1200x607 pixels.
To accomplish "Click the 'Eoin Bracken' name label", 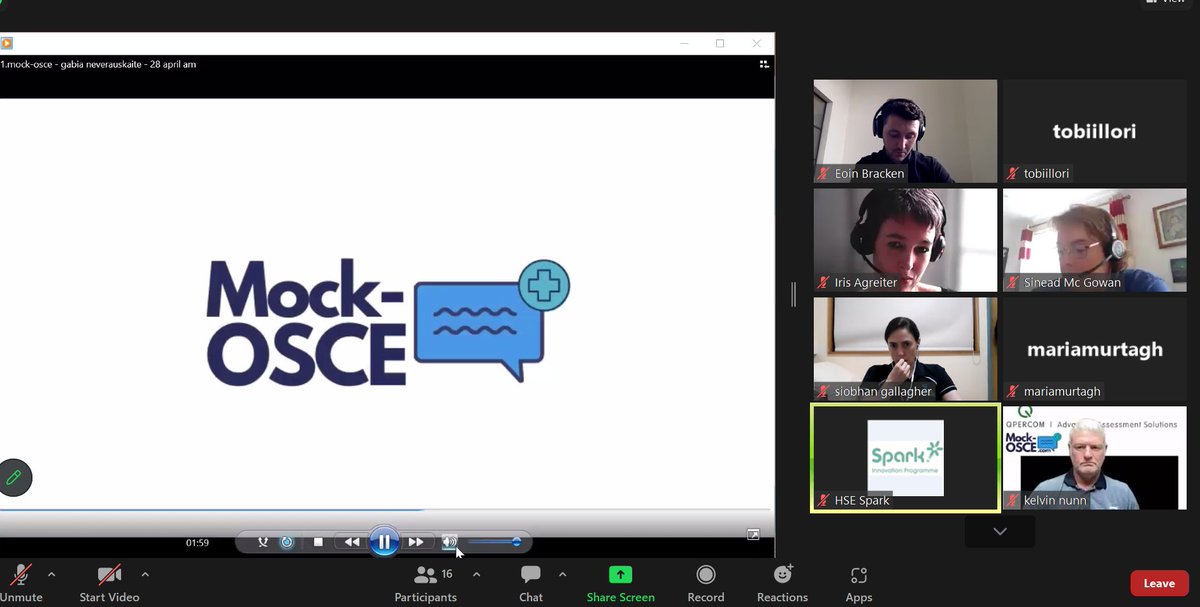I will (869, 174).
